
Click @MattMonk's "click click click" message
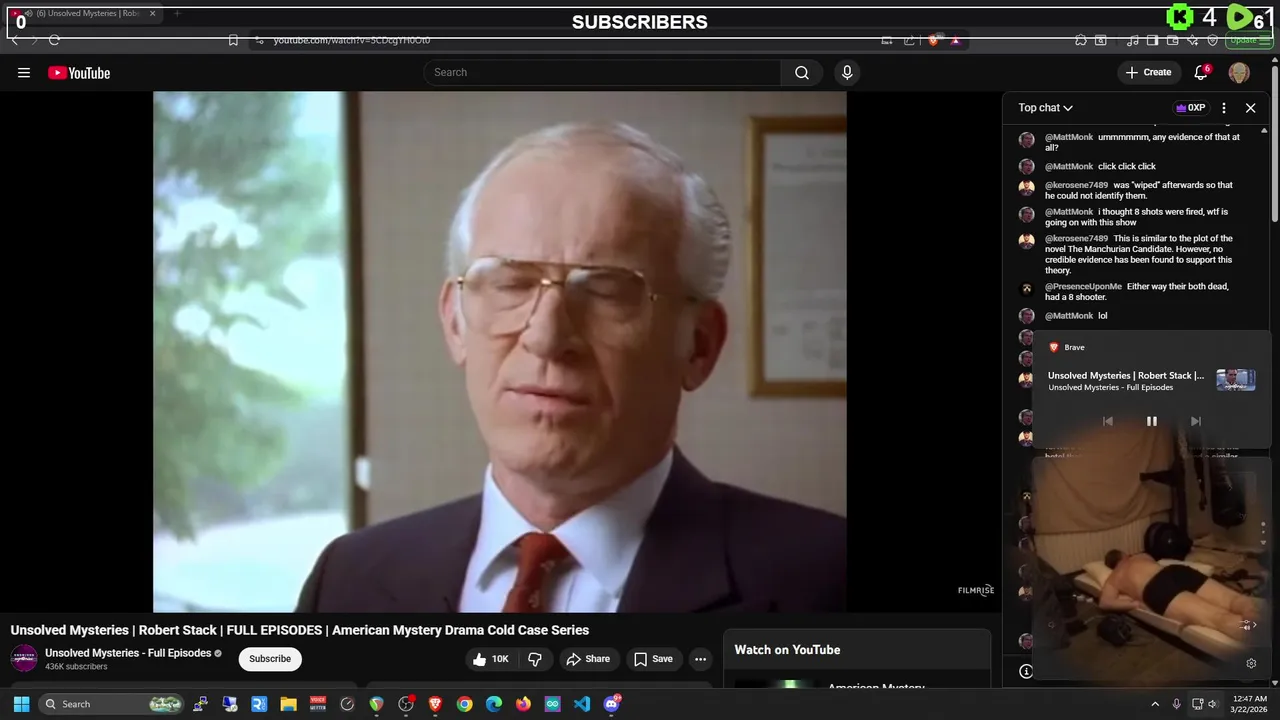coord(1126,167)
